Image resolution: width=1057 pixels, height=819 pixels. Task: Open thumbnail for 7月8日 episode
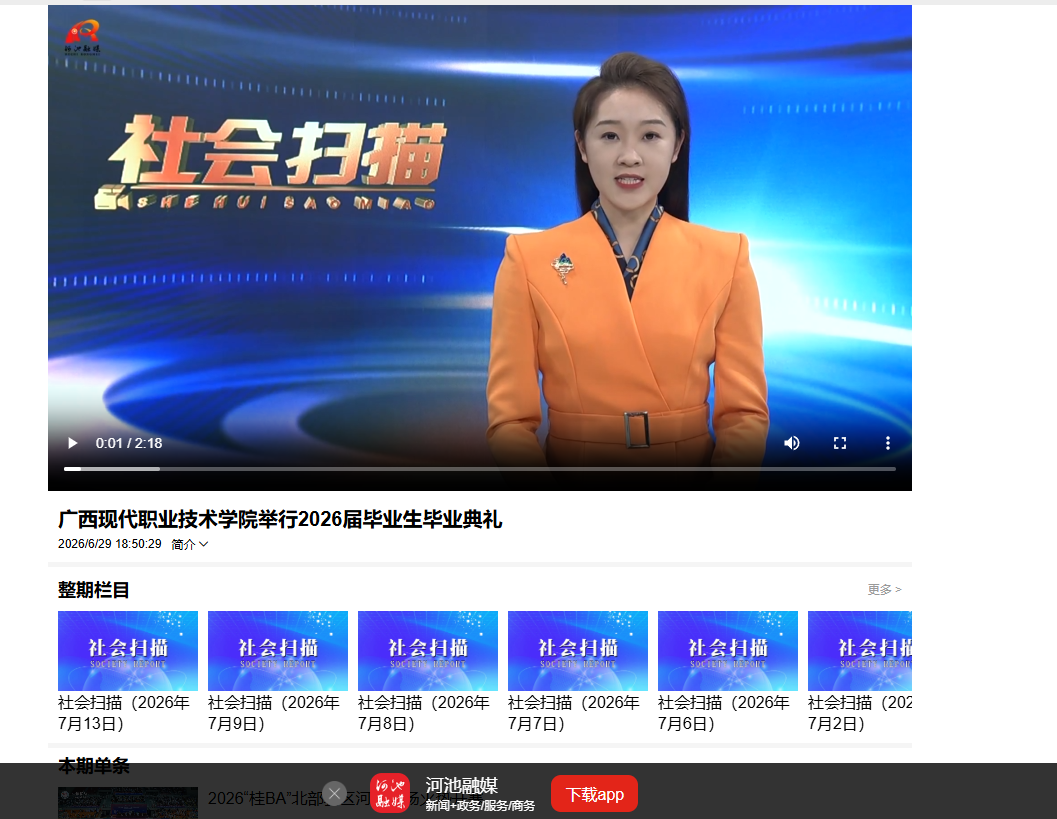pyautogui.click(x=428, y=650)
